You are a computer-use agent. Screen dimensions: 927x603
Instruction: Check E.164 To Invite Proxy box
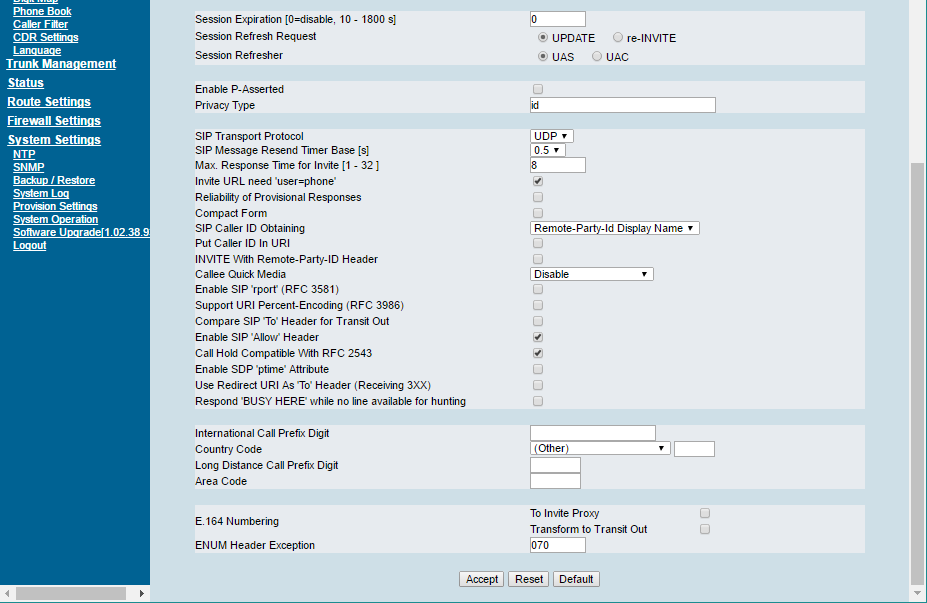pyautogui.click(x=705, y=513)
